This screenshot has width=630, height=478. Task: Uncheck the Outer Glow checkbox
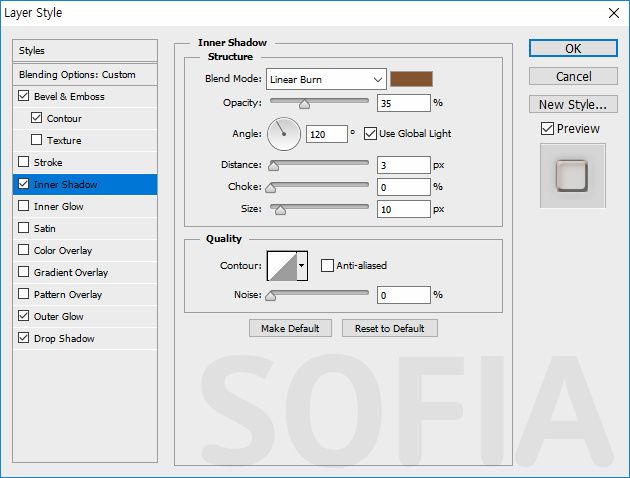[x=24, y=316]
